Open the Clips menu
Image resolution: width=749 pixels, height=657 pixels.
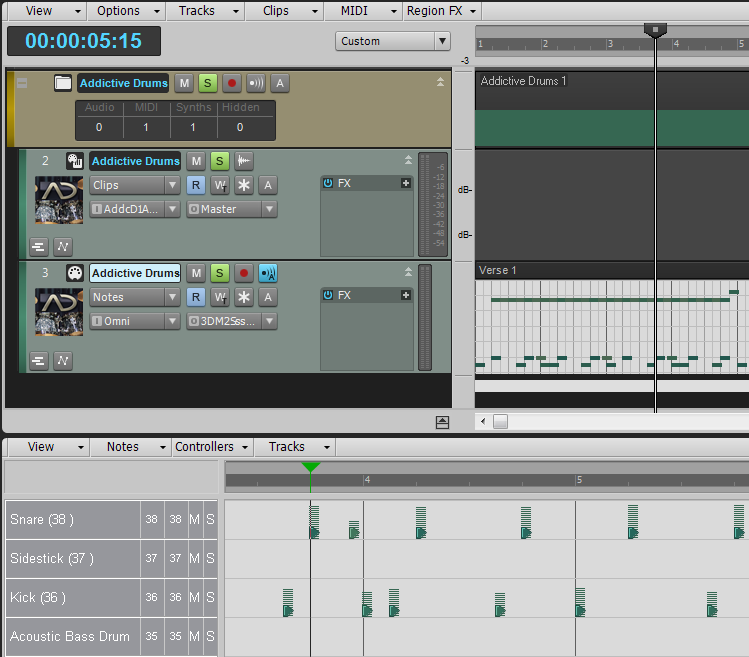(x=285, y=11)
